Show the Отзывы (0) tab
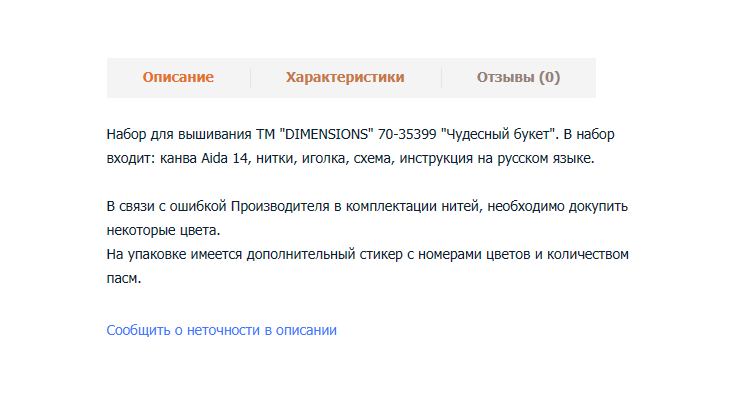 518,77
